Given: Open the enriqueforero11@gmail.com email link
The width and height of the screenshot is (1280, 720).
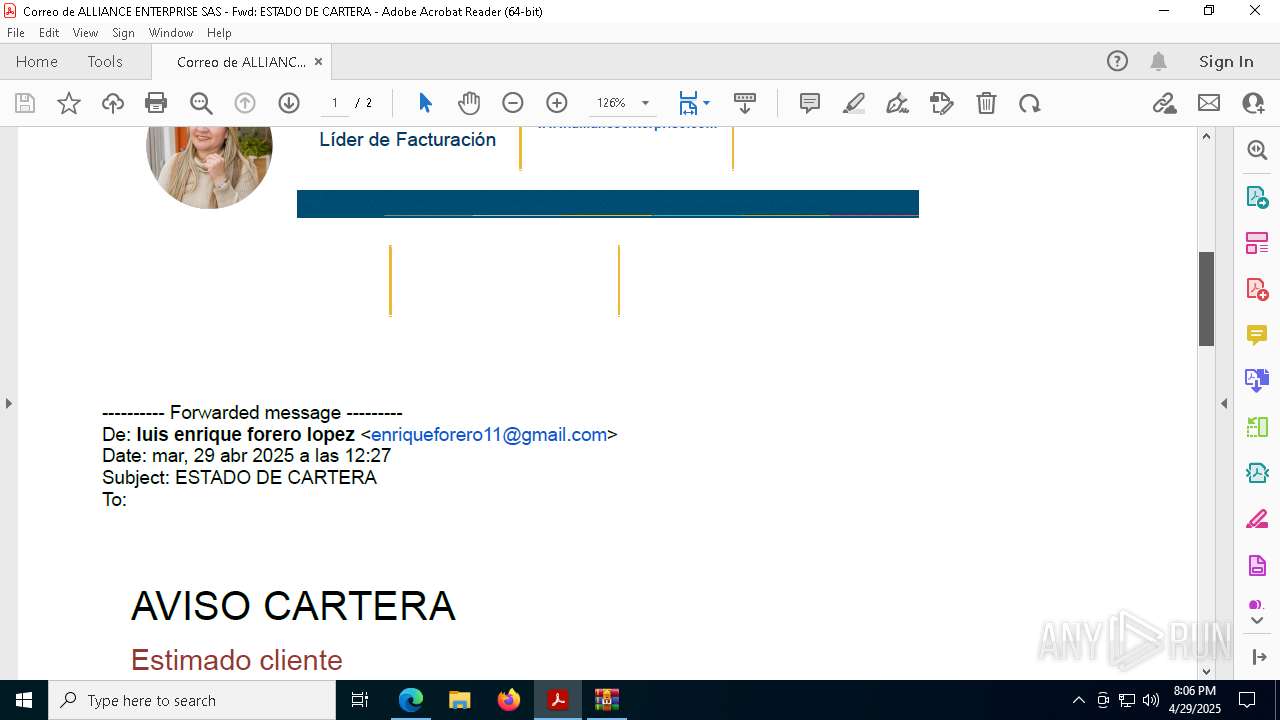Looking at the screenshot, I should coord(489,435).
